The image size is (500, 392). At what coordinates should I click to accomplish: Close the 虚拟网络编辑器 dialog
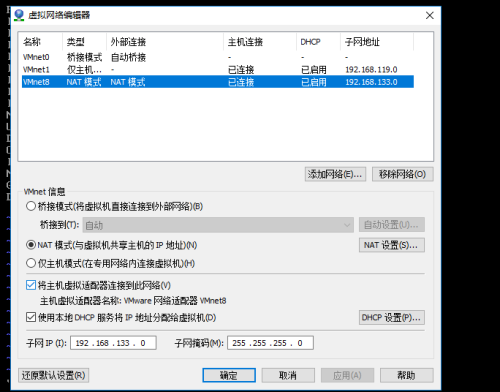pyautogui.click(x=429, y=15)
